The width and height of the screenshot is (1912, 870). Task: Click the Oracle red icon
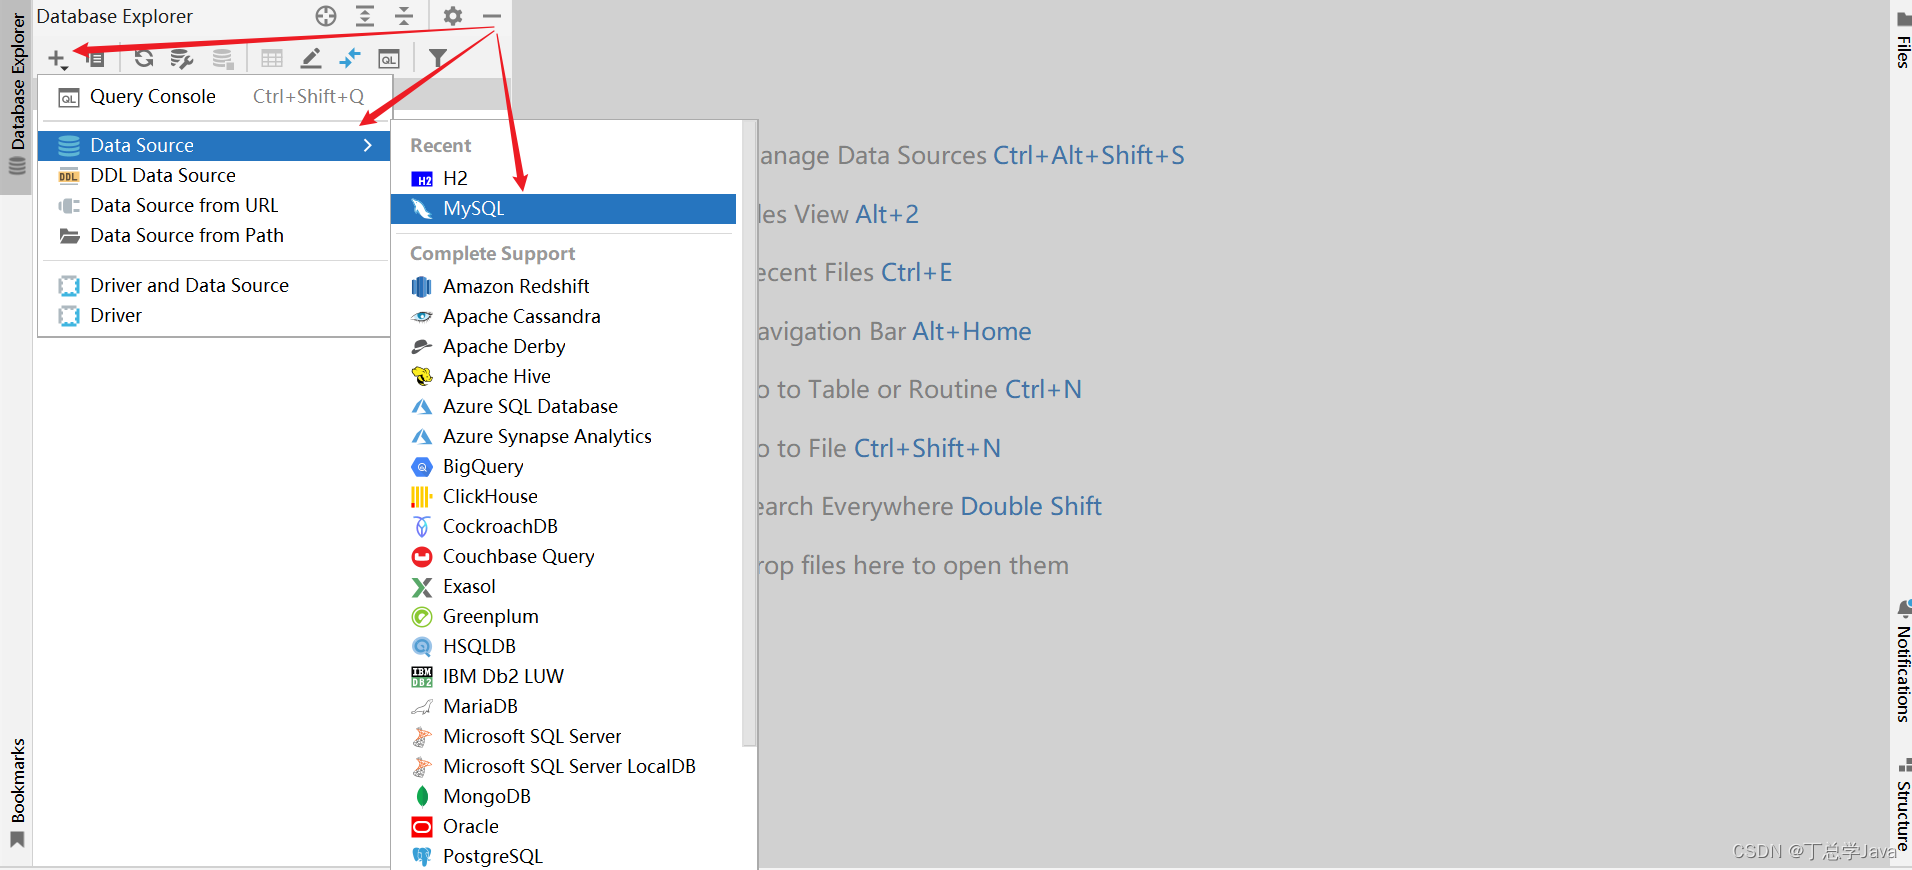[x=422, y=827]
